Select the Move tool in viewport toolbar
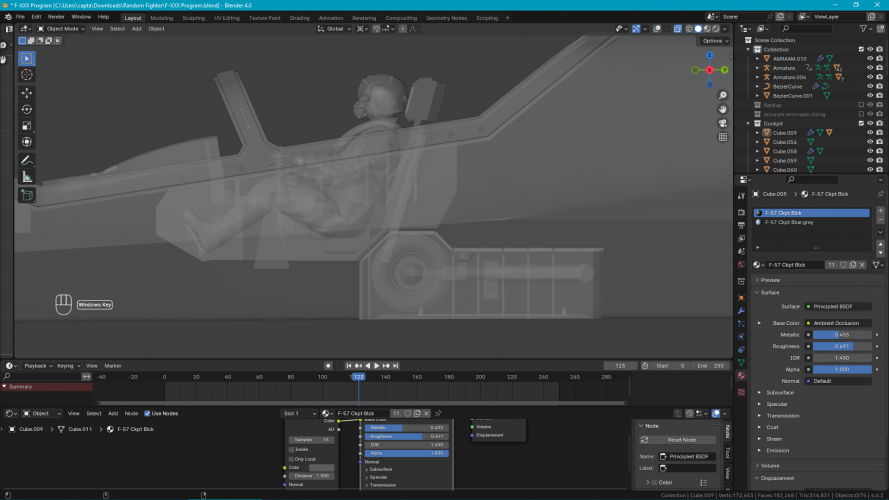The image size is (889, 500). click(x=27, y=92)
